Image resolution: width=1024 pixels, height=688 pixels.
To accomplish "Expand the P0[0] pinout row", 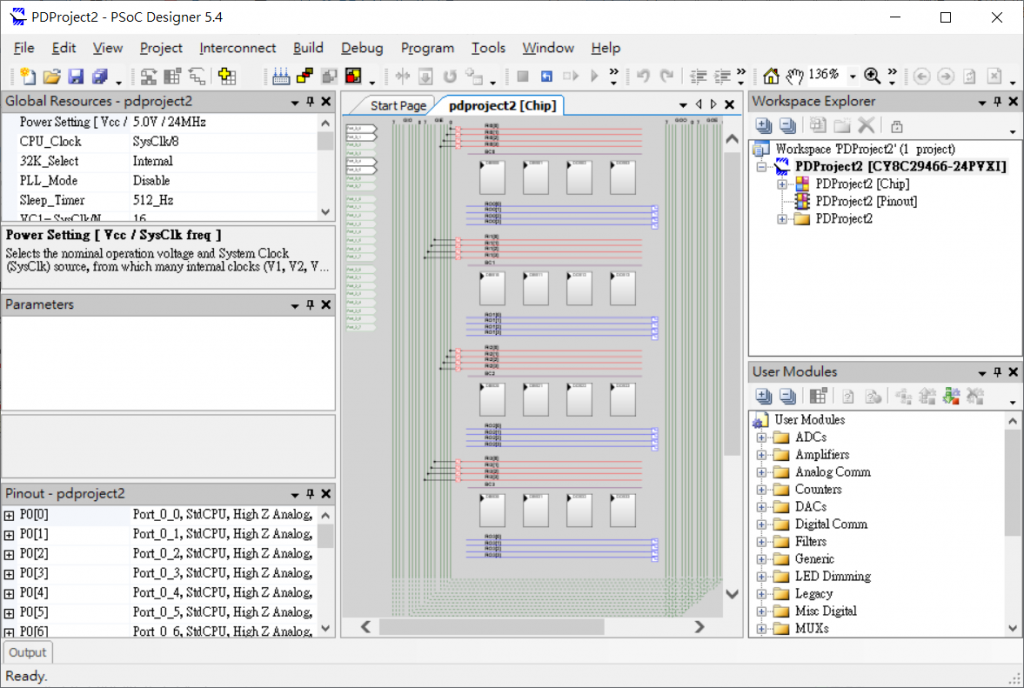I will point(9,516).
